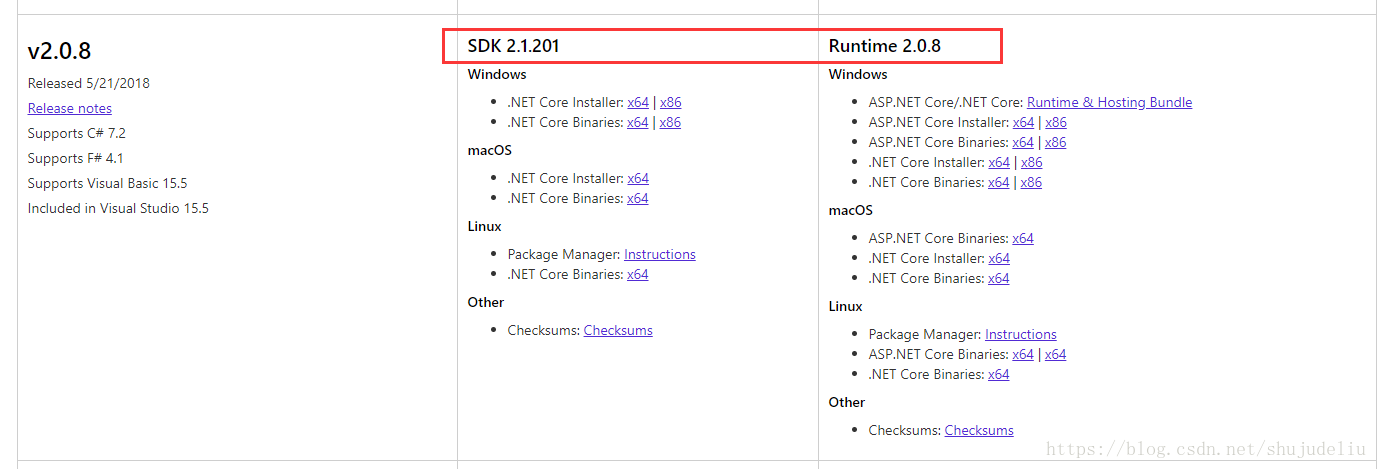This screenshot has width=1377, height=469.
Task: Download SDK Windows .NET Core Installer x64
Action: (x=638, y=102)
